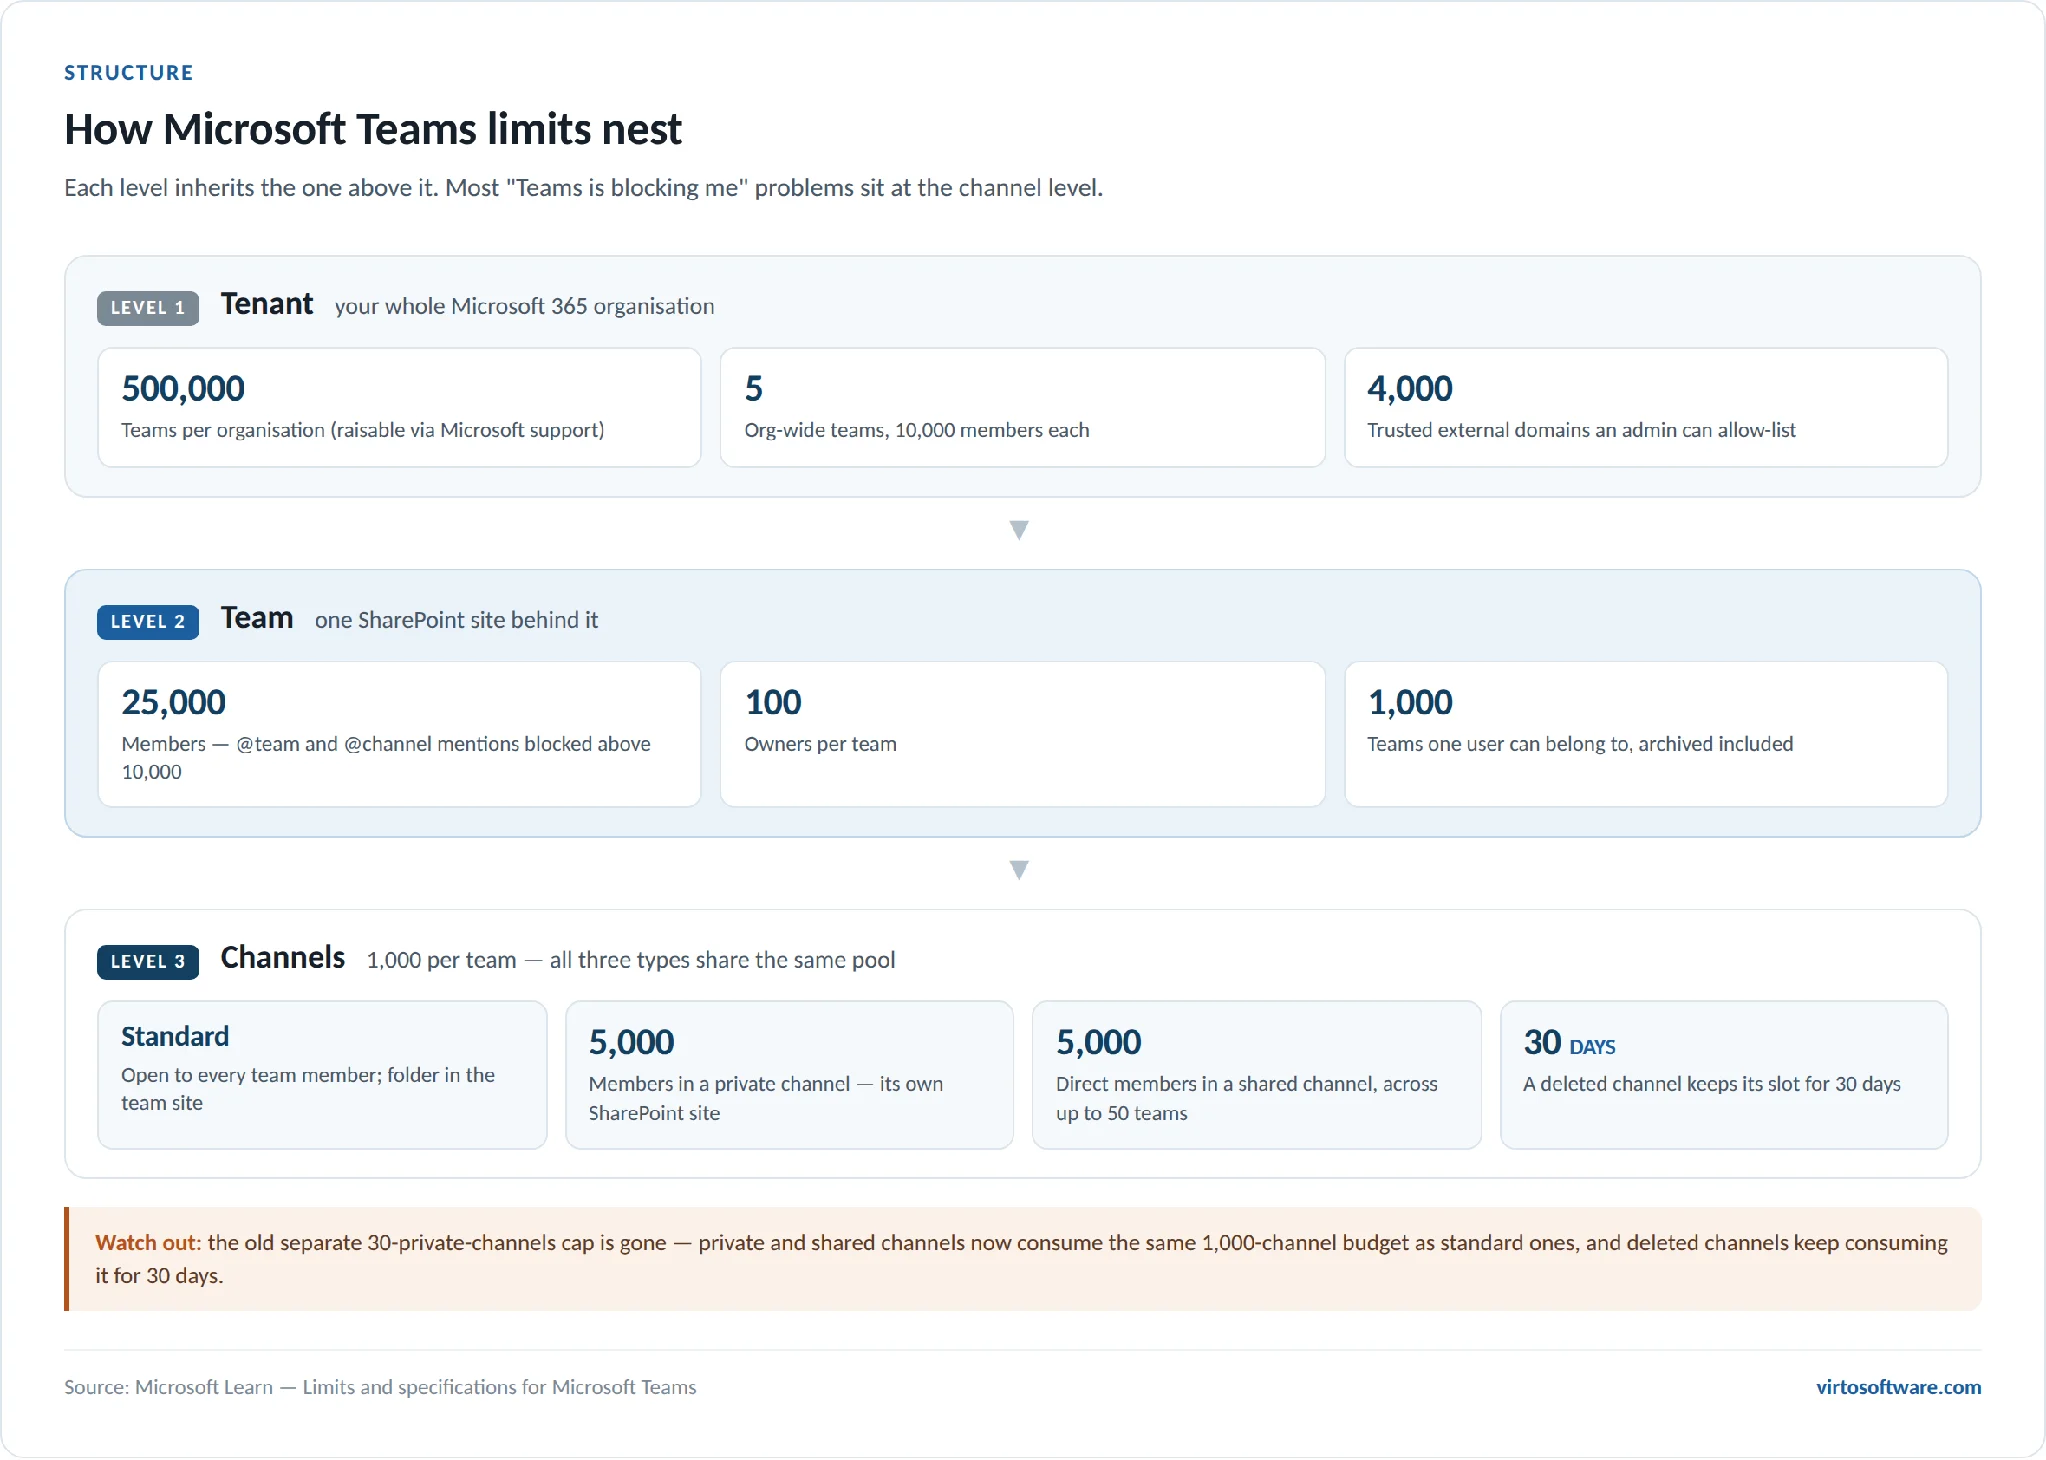This screenshot has width=2046, height=1460.
Task: Select the 500,000 teams per organisation card
Action: click(x=399, y=407)
